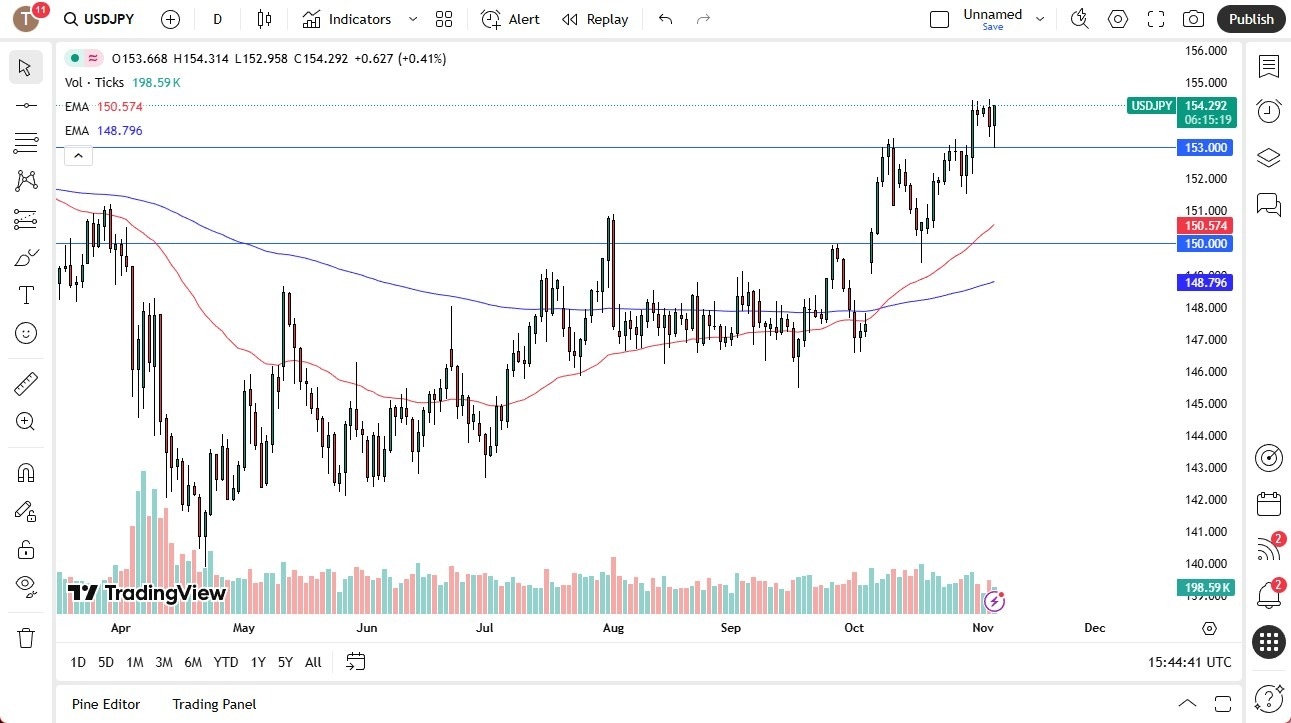The image size is (1291, 723).
Task: Open chart settings gear
Action: pyautogui.click(x=1117, y=19)
